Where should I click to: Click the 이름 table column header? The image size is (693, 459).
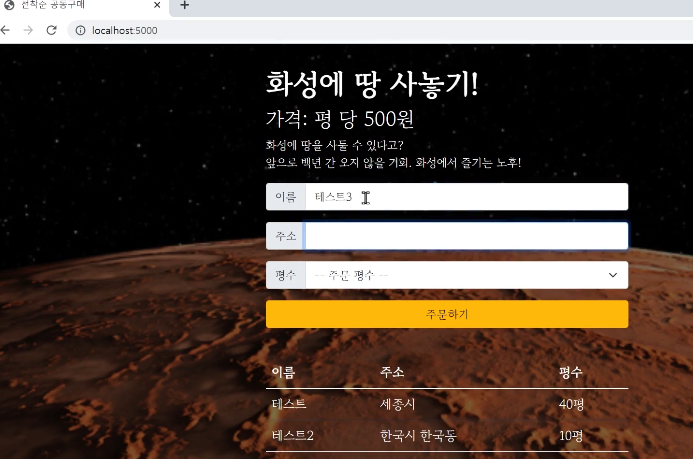point(283,372)
